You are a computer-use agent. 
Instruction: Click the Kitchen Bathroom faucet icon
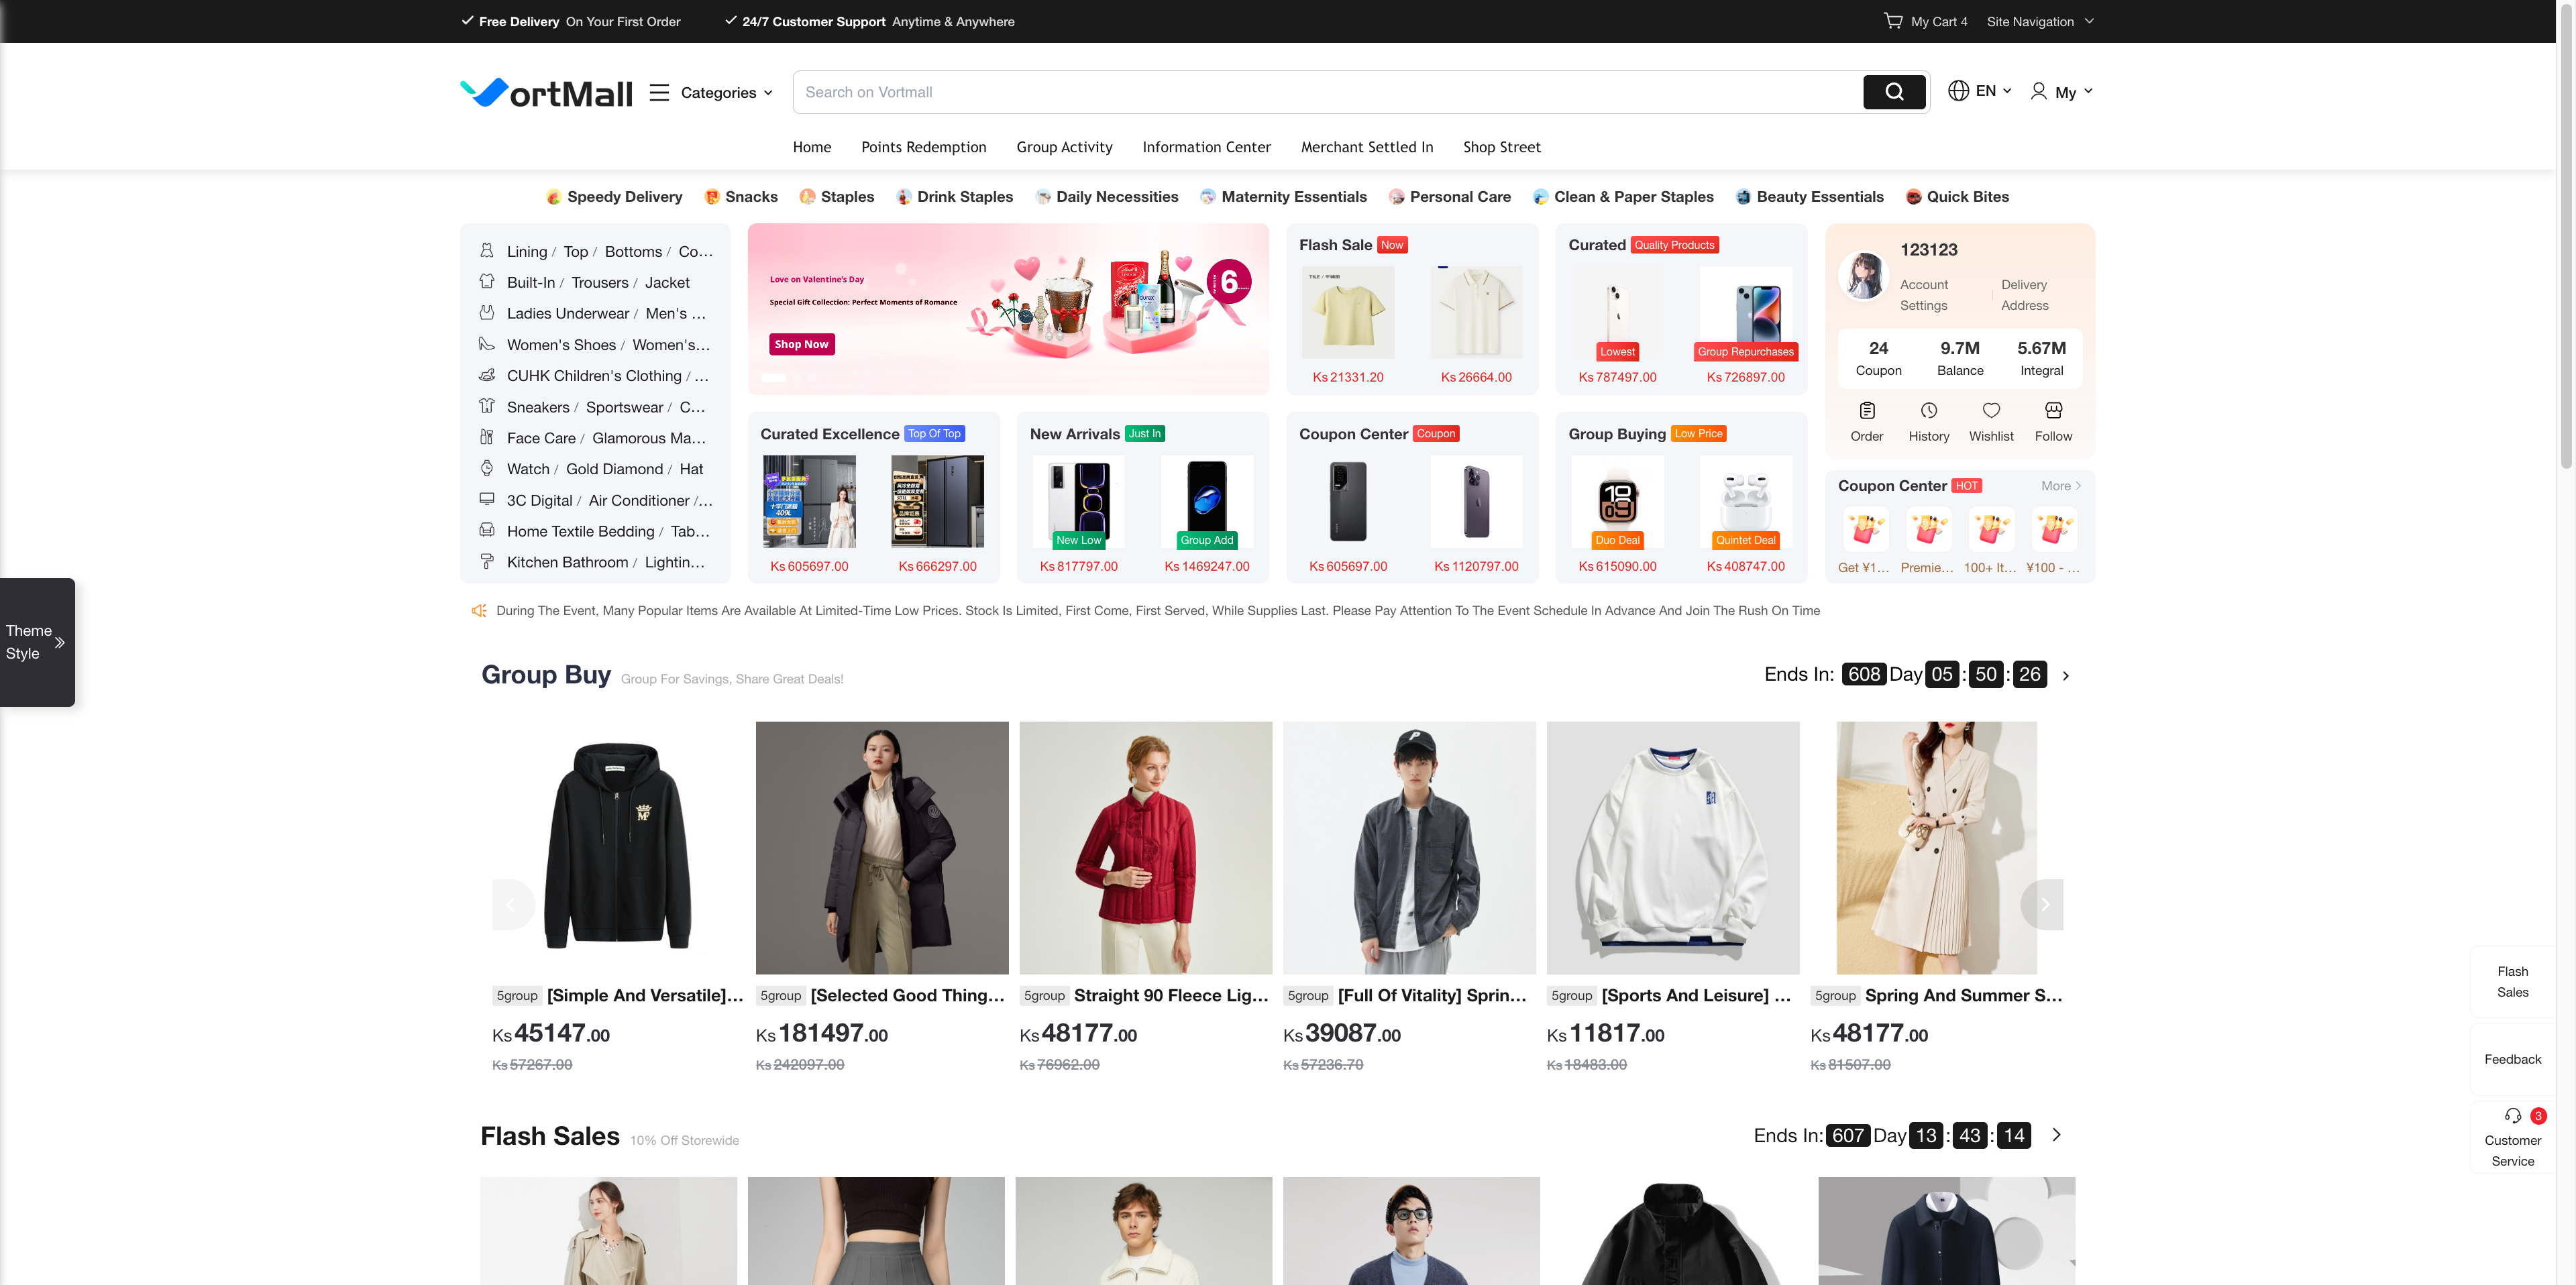tap(487, 561)
